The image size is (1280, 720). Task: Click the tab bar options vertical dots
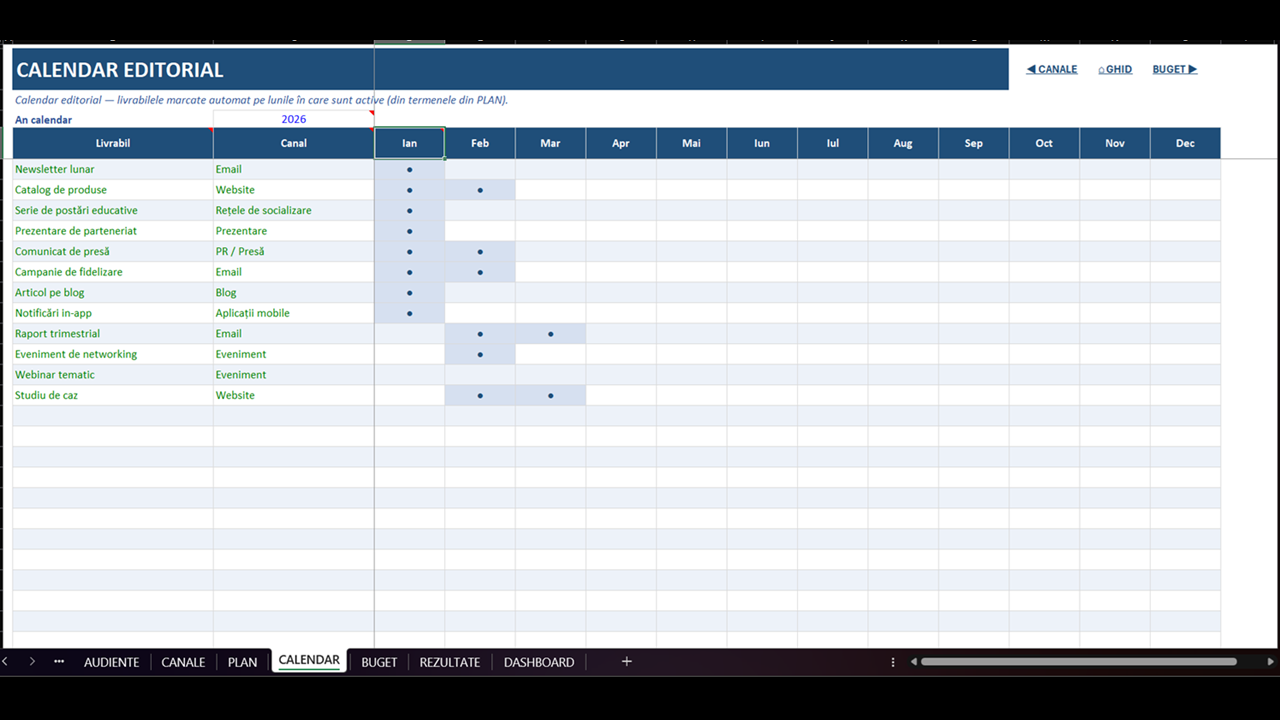(893, 662)
